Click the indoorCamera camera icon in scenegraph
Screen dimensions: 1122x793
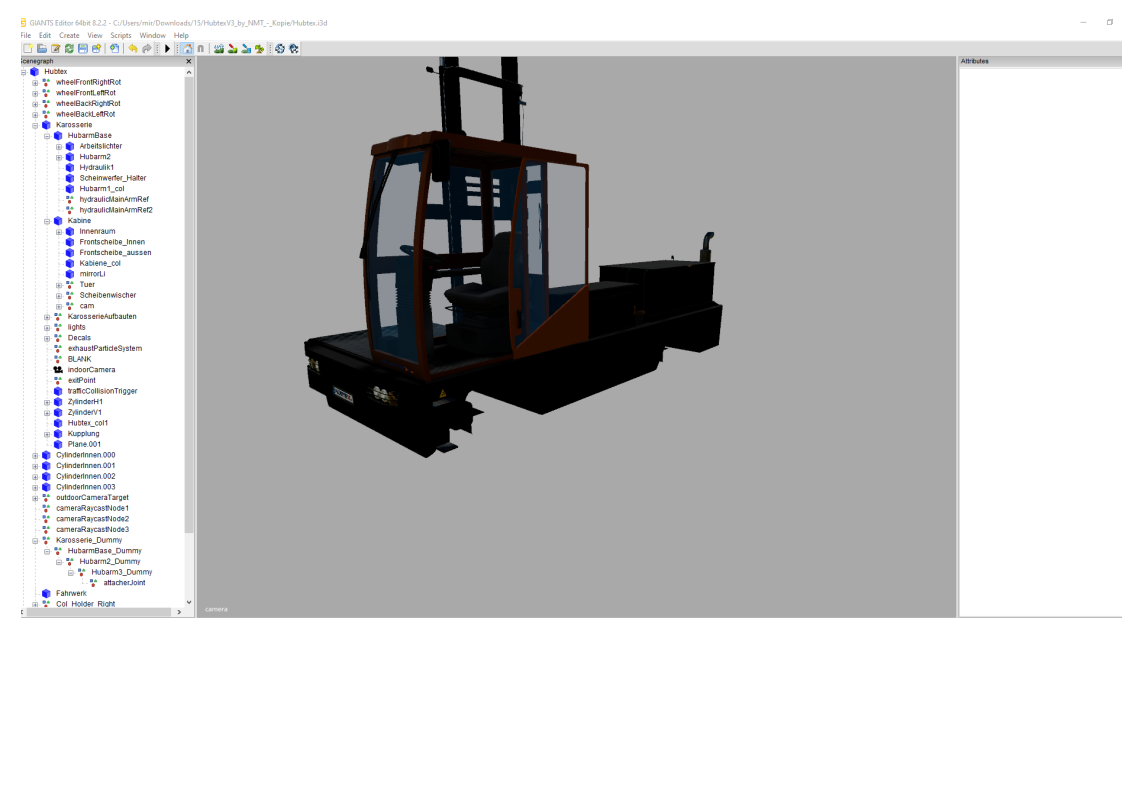coord(58,370)
